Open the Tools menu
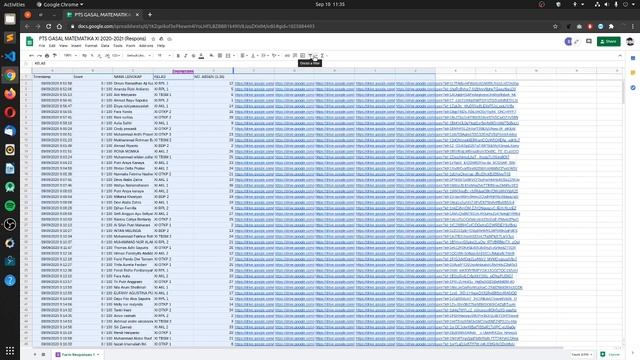 pos(118,46)
